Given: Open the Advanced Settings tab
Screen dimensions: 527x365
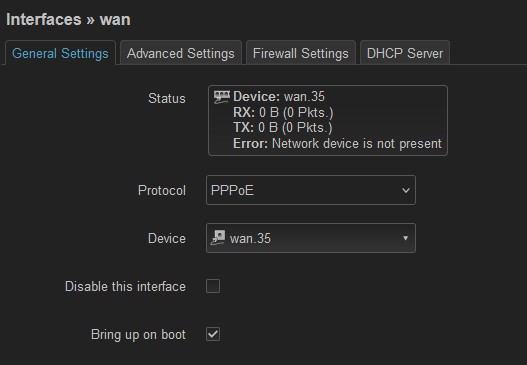Looking at the screenshot, I should [180, 53].
